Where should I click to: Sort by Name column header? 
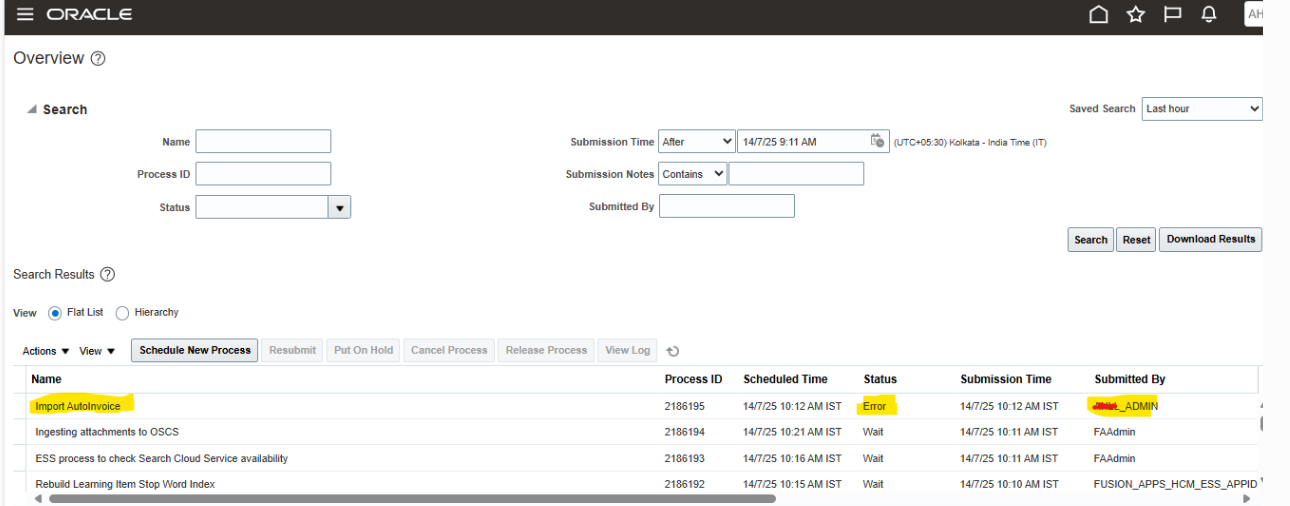click(x=46, y=380)
